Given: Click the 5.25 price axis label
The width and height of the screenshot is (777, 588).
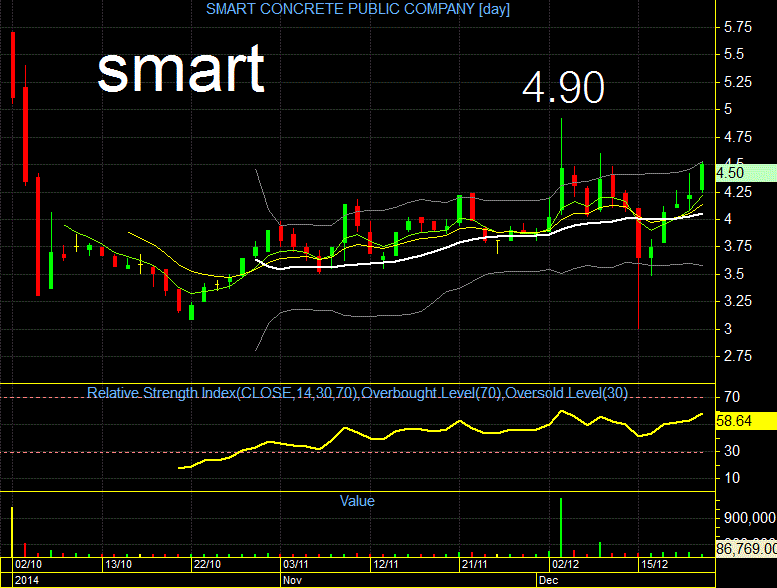Looking at the screenshot, I should (x=737, y=82).
